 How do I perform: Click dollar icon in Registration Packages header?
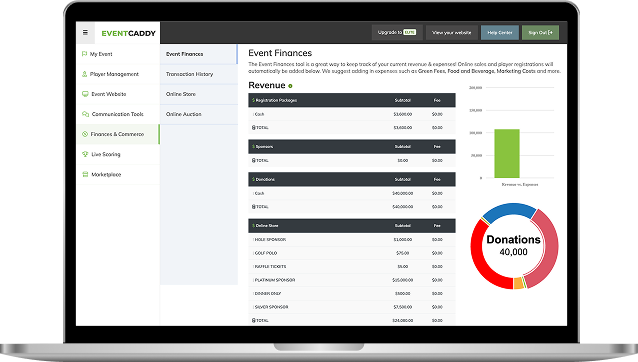pyautogui.click(x=253, y=100)
